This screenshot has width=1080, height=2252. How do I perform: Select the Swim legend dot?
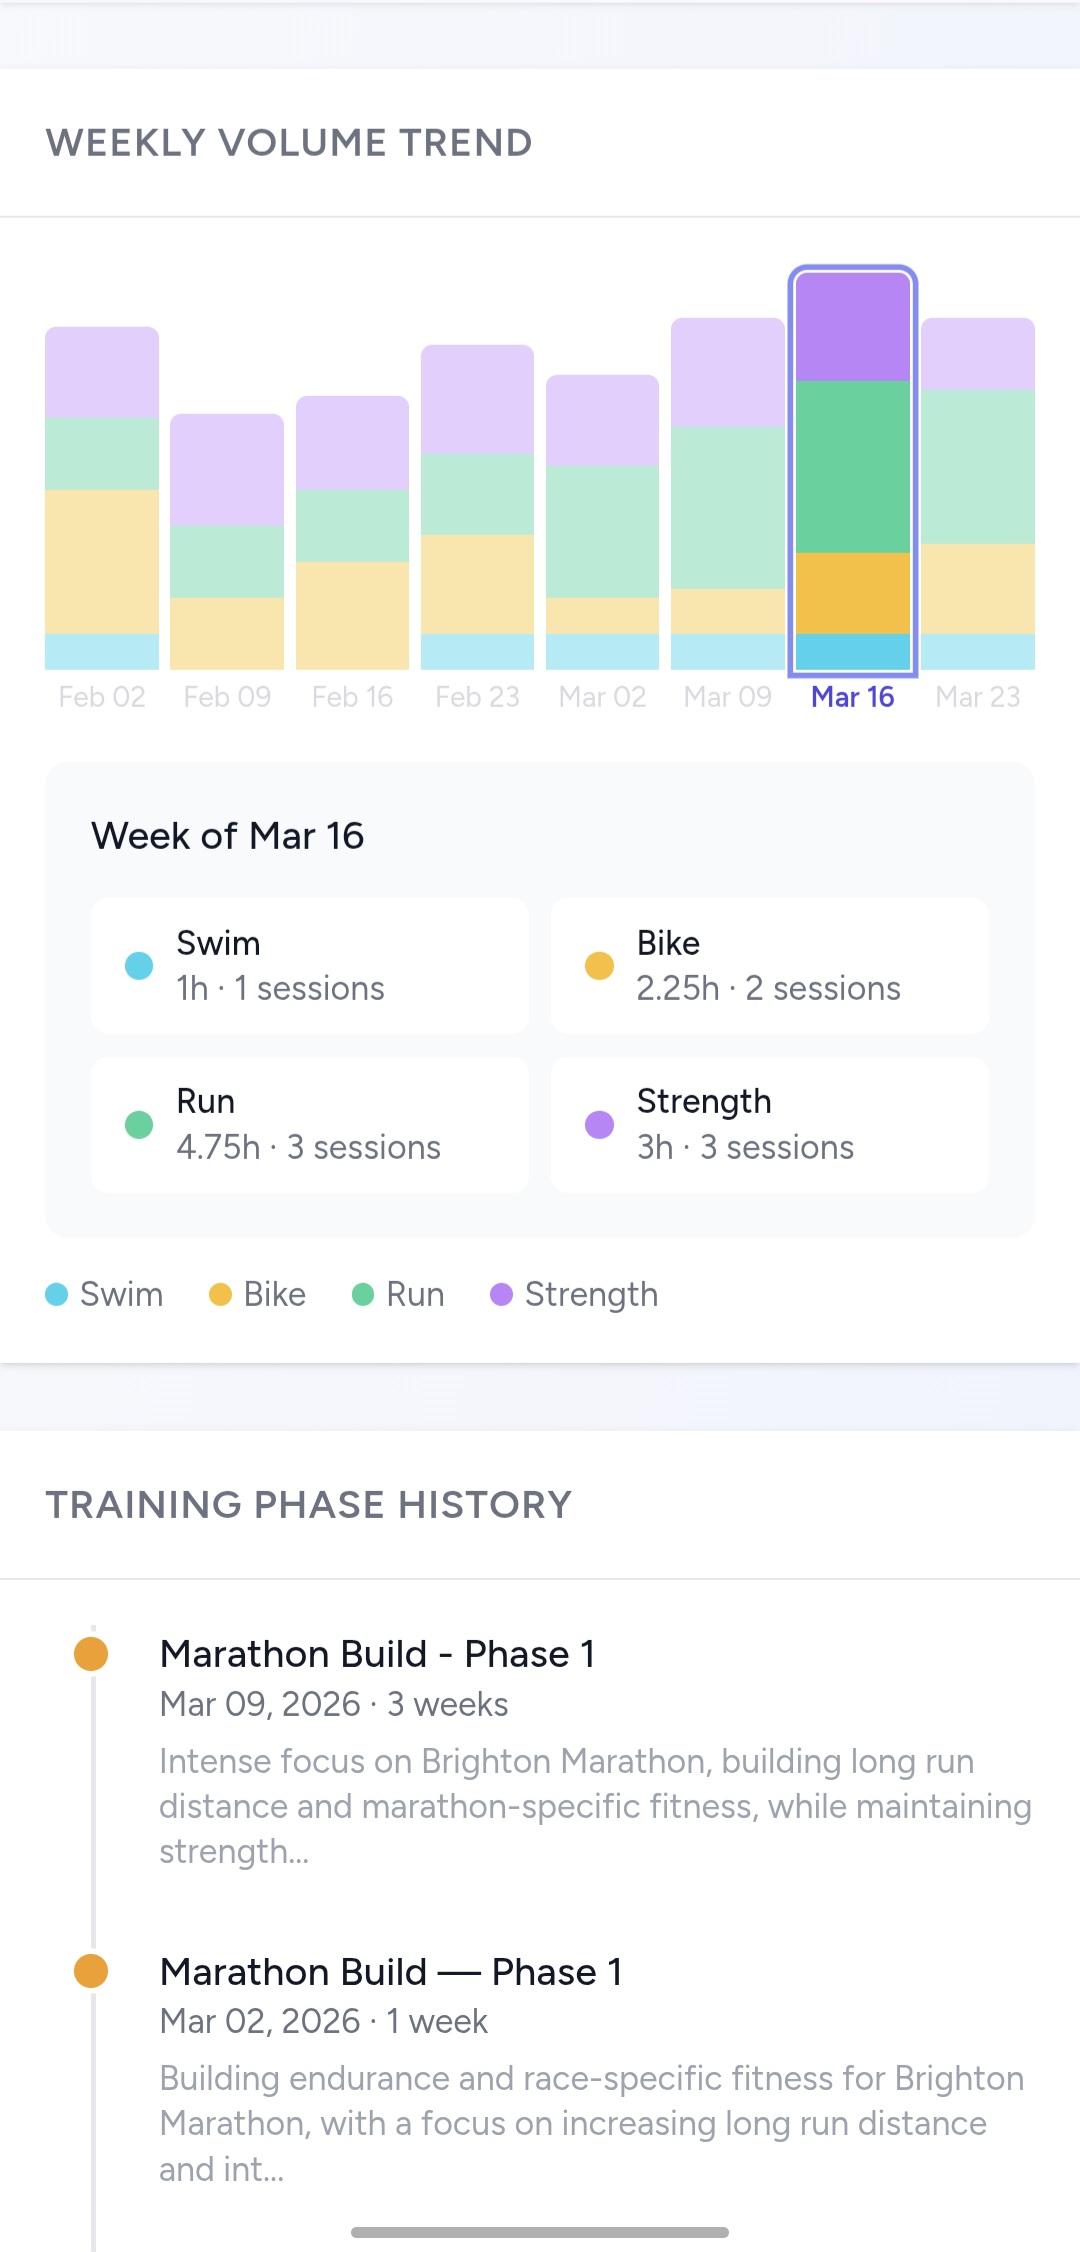click(57, 1294)
